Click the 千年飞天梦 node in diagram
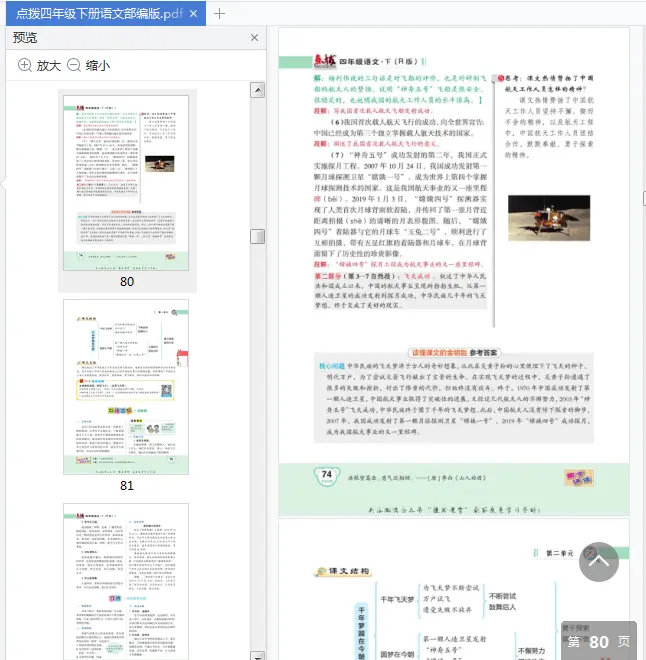Image resolution: width=646 pixels, height=660 pixels. [397, 599]
